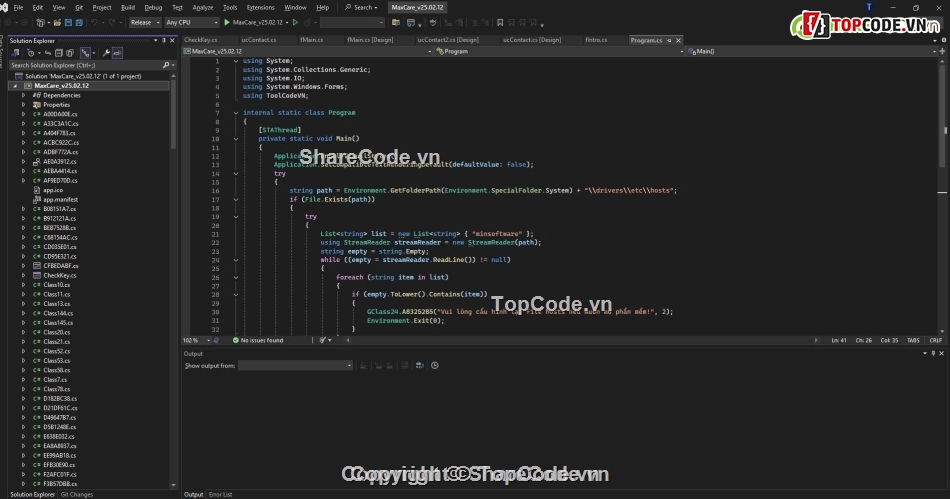Select app.ico in Solution Explorer

pos(53,190)
